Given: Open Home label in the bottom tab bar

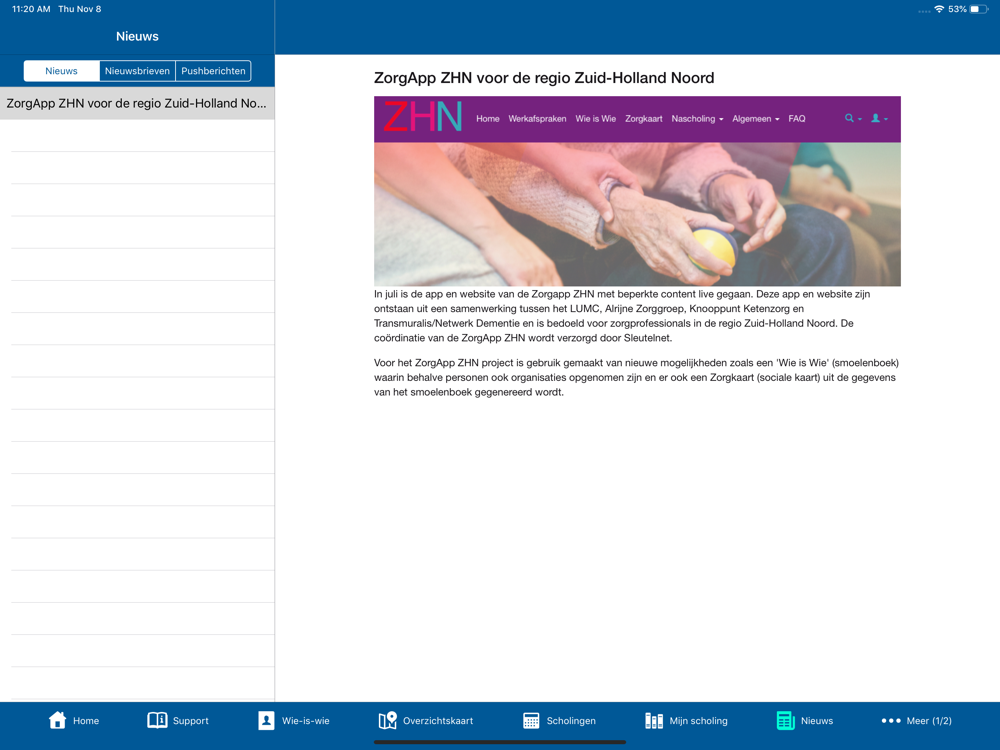Looking at the screenshot, I should 86,721.
